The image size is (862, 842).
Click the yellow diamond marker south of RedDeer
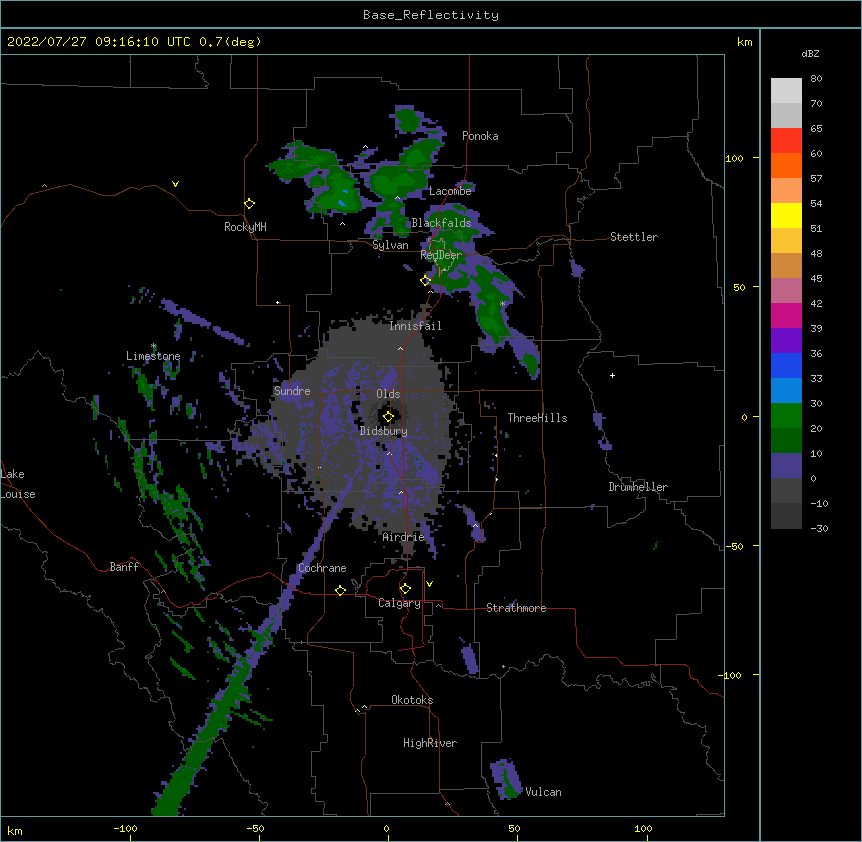426,280
